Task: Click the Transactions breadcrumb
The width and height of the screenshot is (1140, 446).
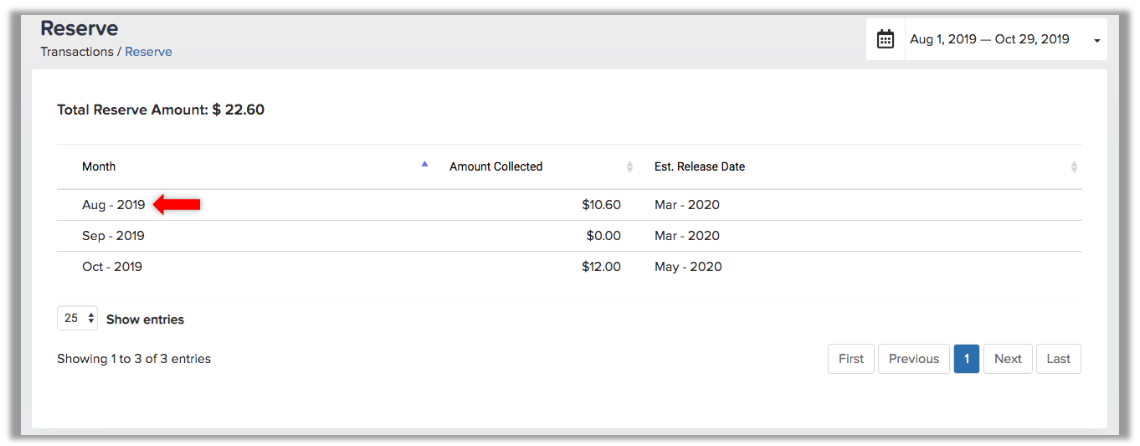Action: point(76,52)
